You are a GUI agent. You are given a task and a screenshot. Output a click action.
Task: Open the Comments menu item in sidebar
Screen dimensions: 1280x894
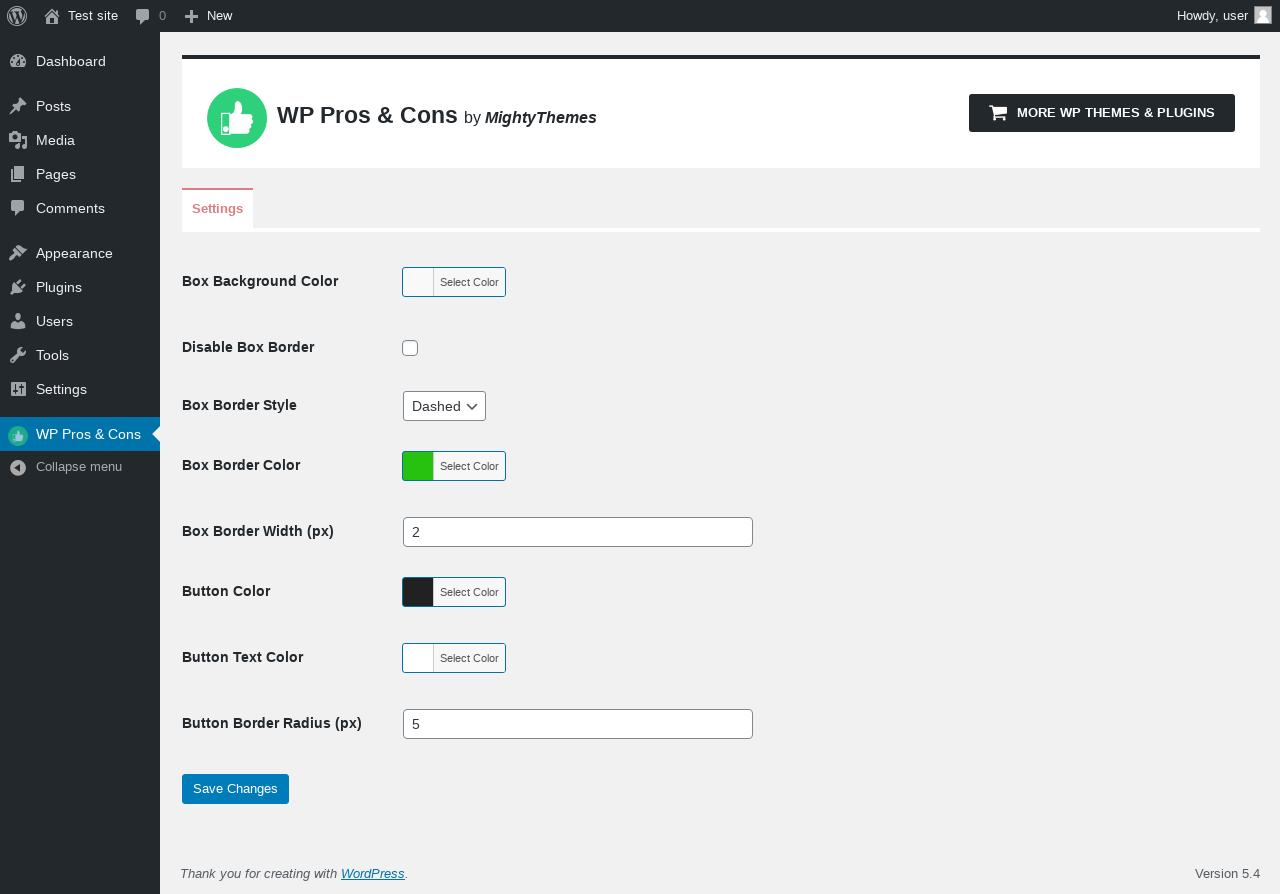(80, 208)
